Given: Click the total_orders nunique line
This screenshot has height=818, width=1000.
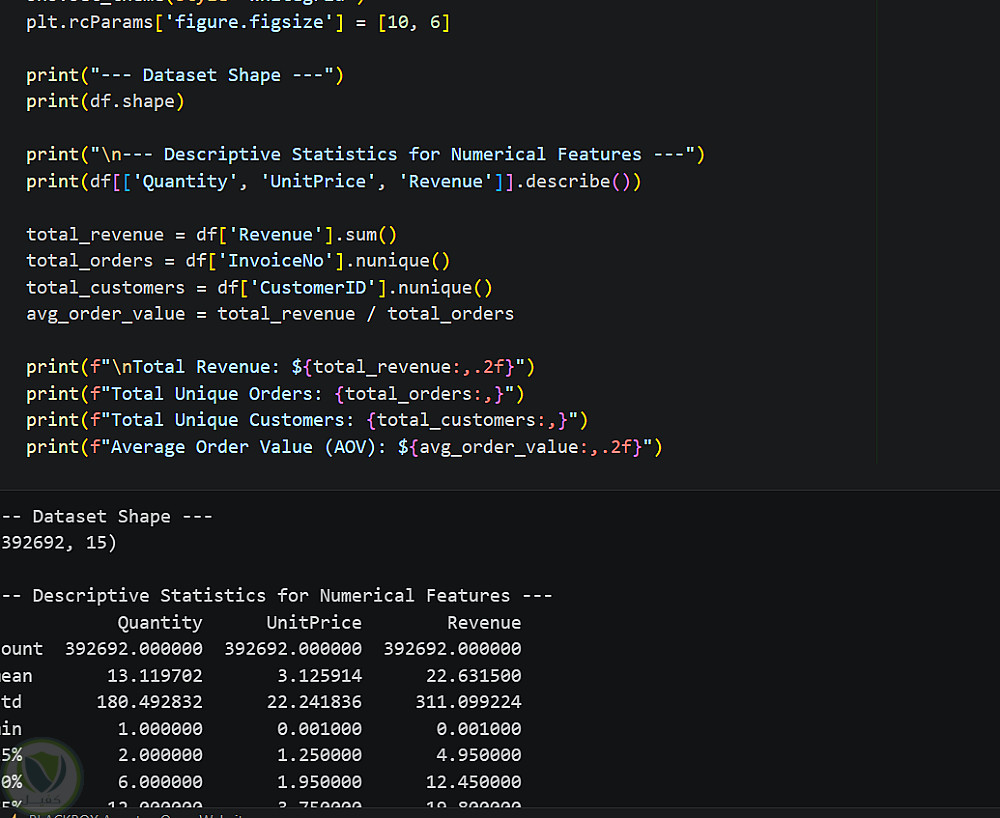Looking at the screenshot, I should (238, 261).
